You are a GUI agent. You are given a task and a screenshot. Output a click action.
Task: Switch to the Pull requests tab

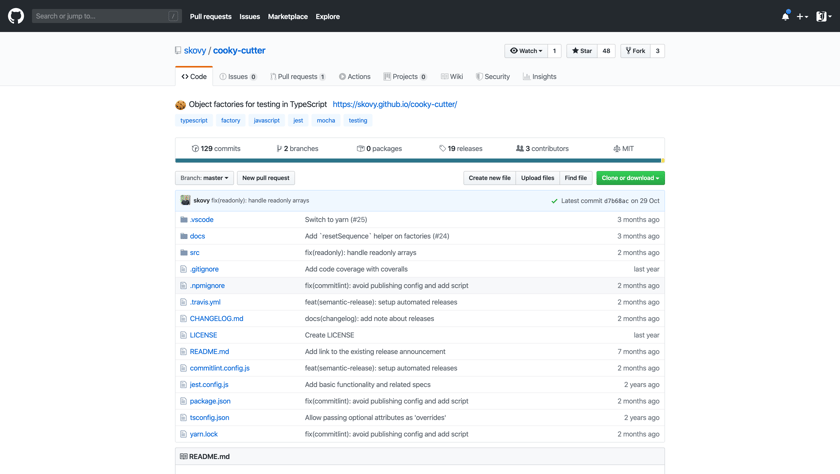point(298,77)
